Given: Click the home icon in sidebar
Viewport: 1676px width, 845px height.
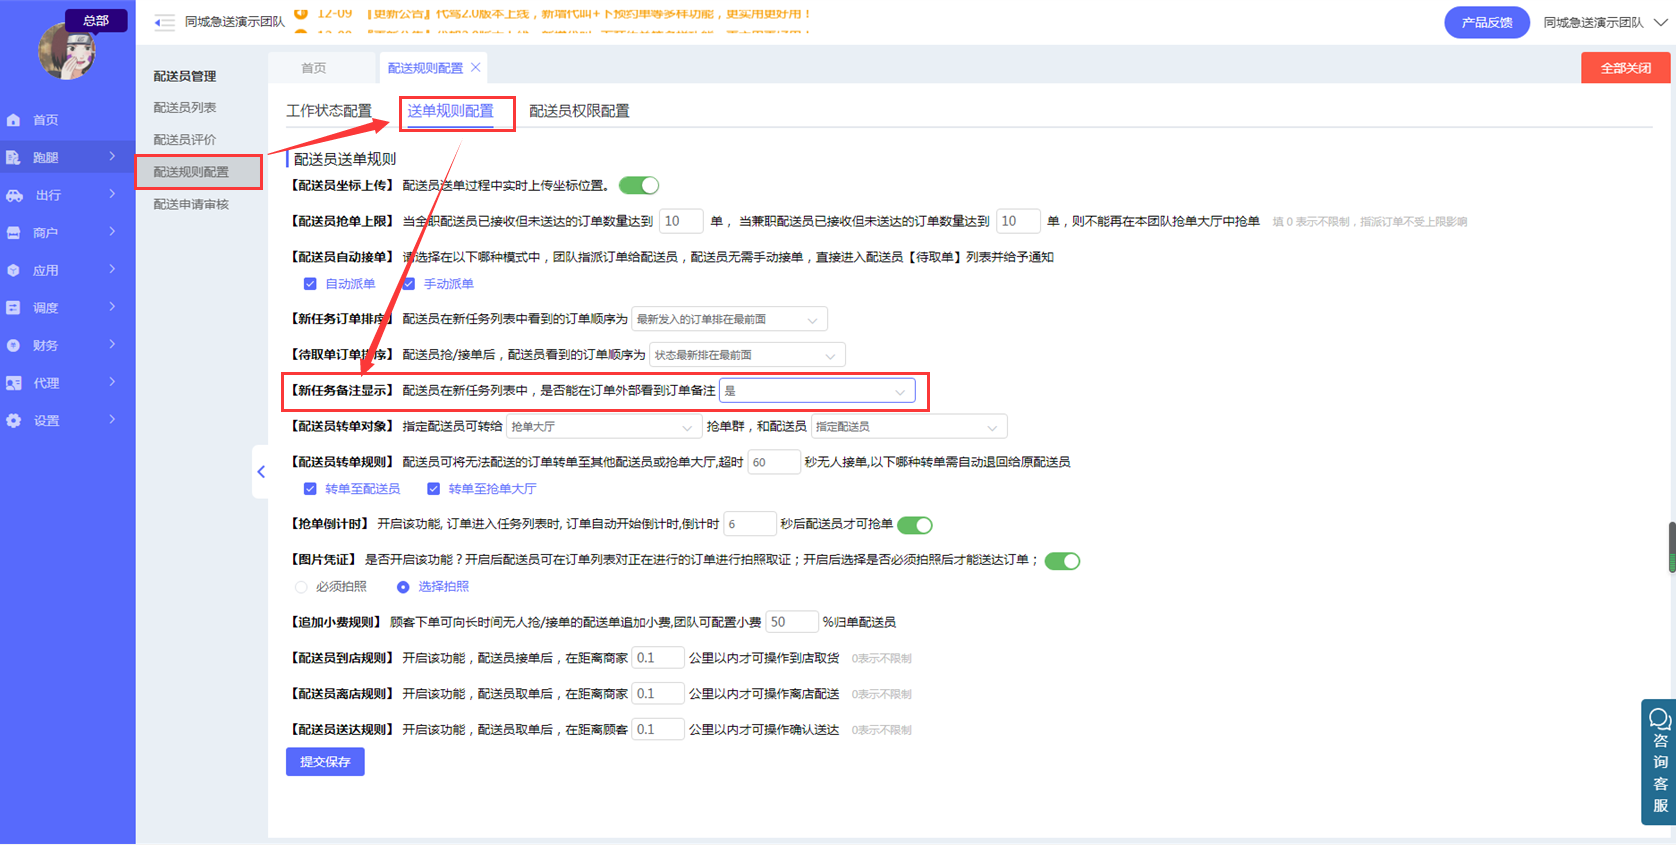Looking at the screenshot, I should (x=14, y=120).
